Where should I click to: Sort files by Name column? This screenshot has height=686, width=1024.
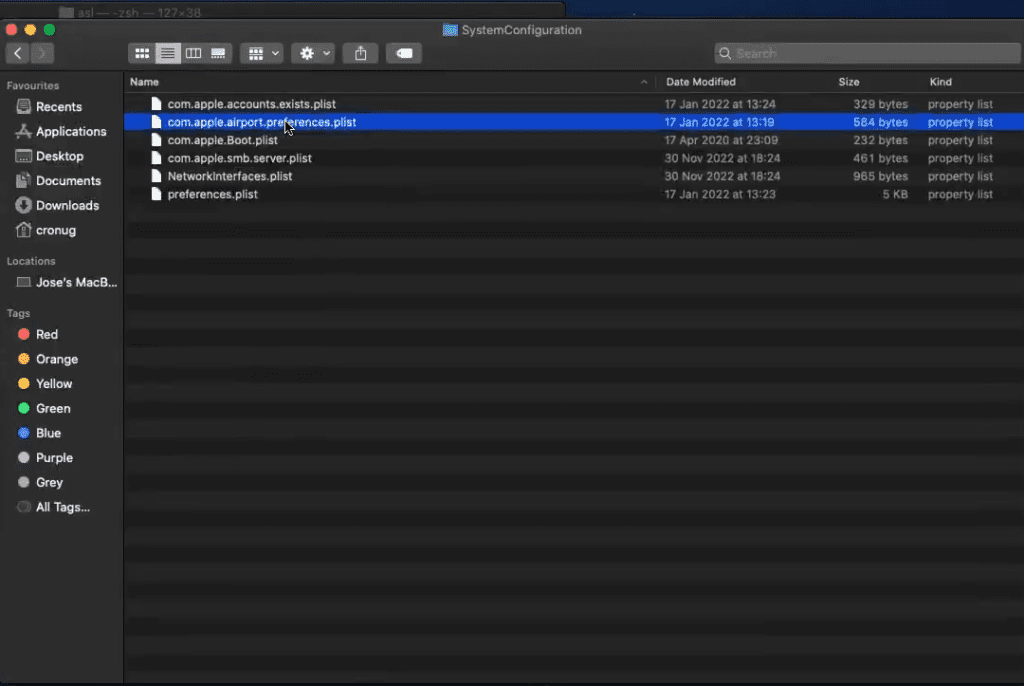[144, 82]
